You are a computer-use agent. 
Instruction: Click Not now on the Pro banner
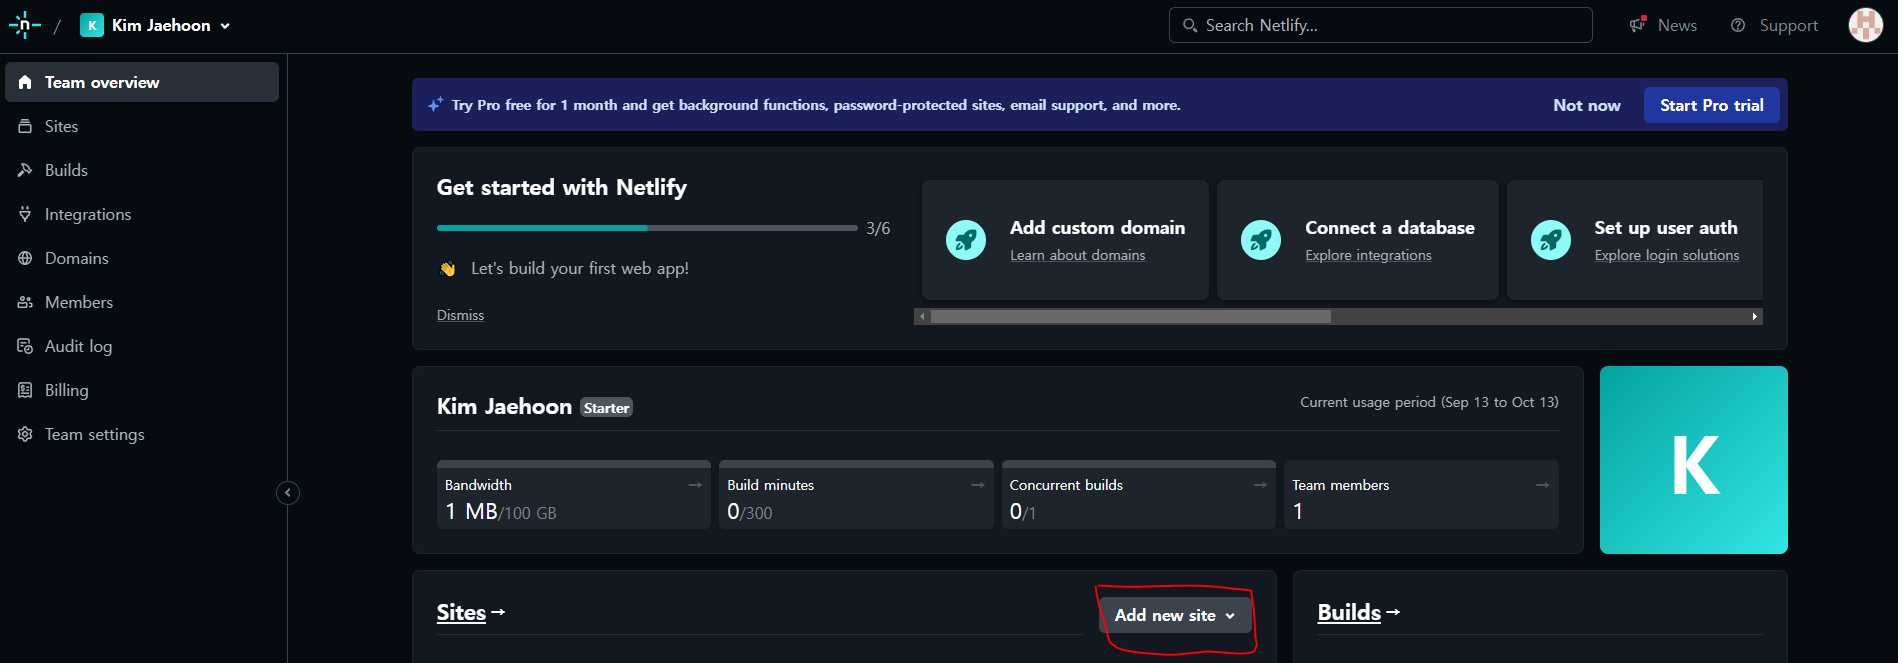coord(1587,105)
